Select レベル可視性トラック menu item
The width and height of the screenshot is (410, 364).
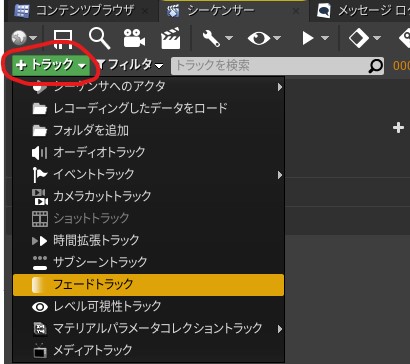(148, 306)
